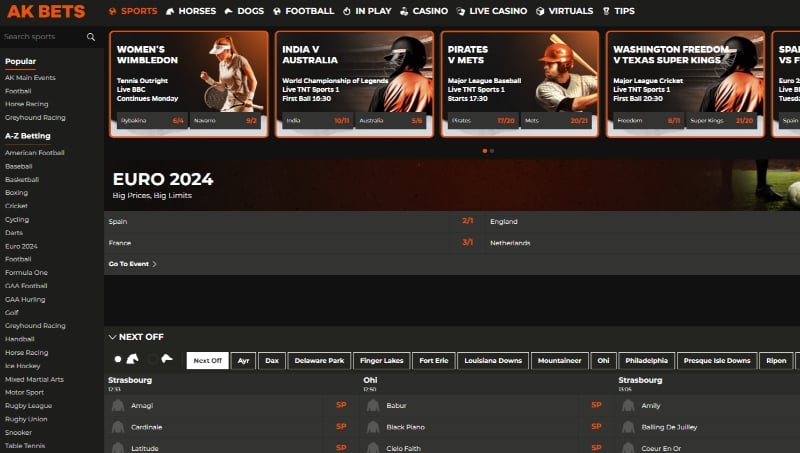
Task: Open the Virtuals menu
Action: [x=564, y=11]
